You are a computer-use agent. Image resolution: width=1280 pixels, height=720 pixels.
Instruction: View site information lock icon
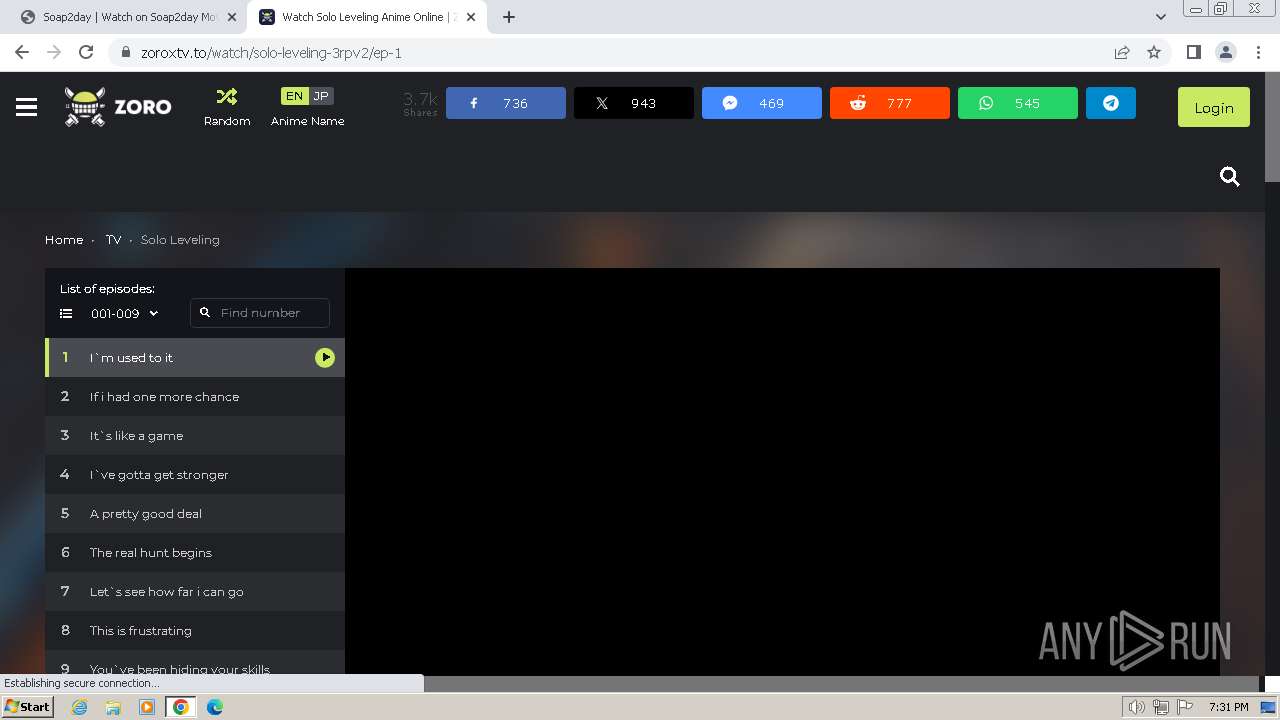coord(125,53)
